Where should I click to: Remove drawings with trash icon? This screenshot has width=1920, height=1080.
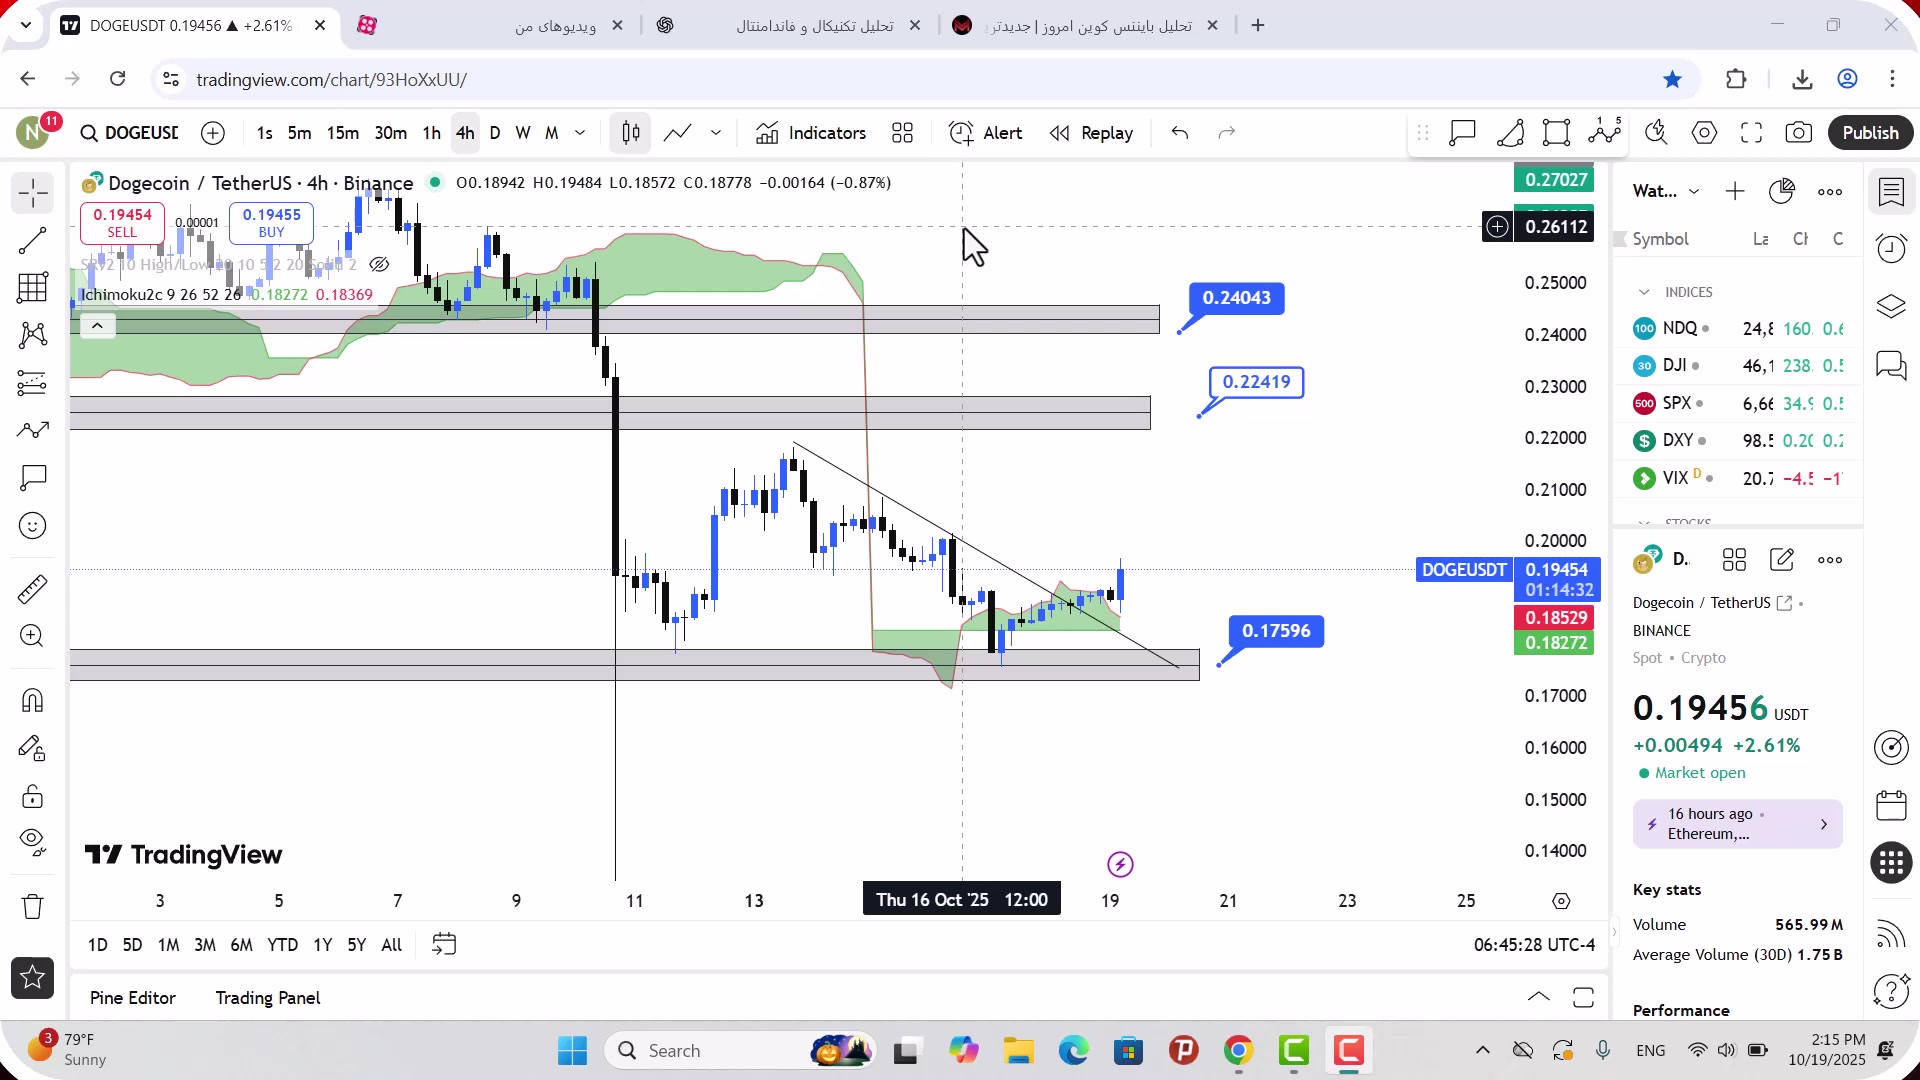tap(32, 907)
